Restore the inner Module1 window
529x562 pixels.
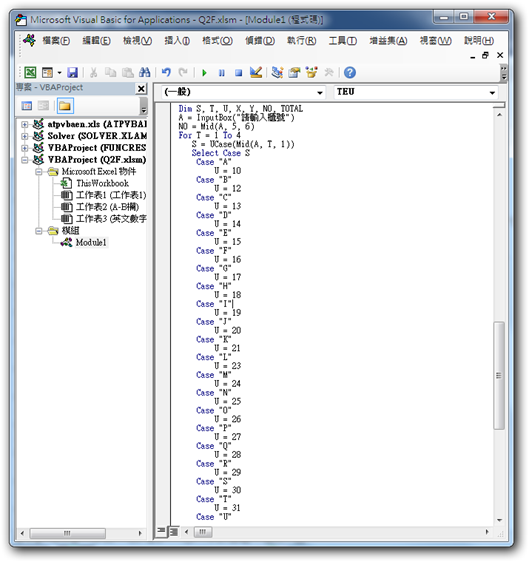coord(485,55)
